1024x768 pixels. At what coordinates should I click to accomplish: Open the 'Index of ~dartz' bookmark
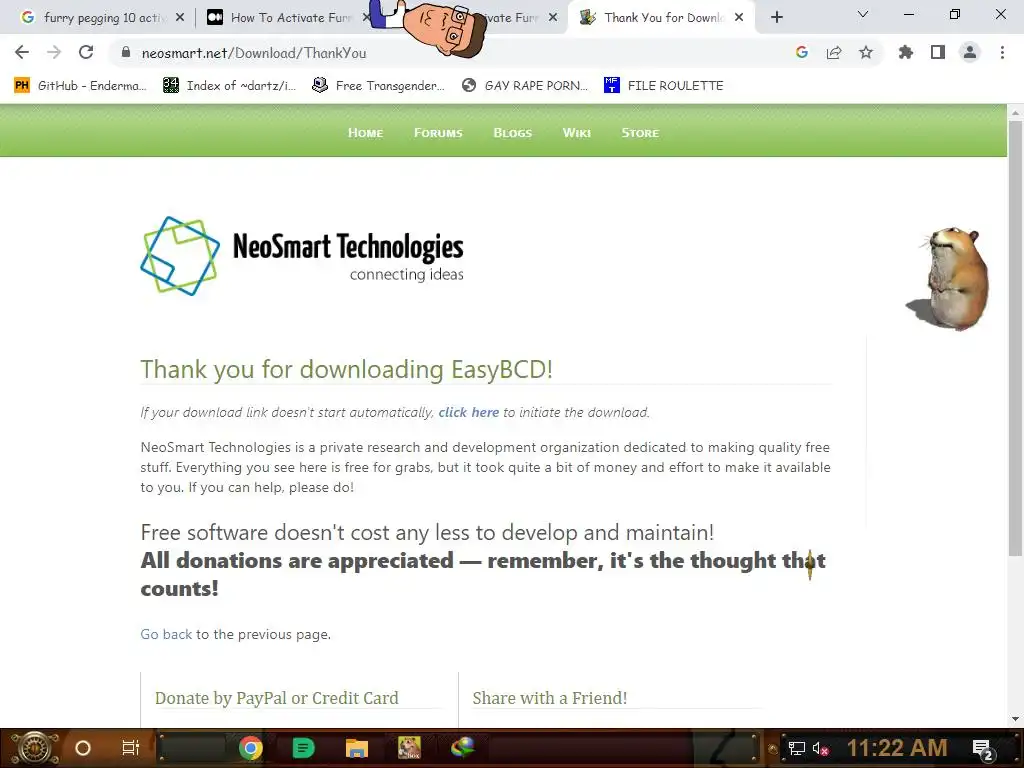pos(230,86)
